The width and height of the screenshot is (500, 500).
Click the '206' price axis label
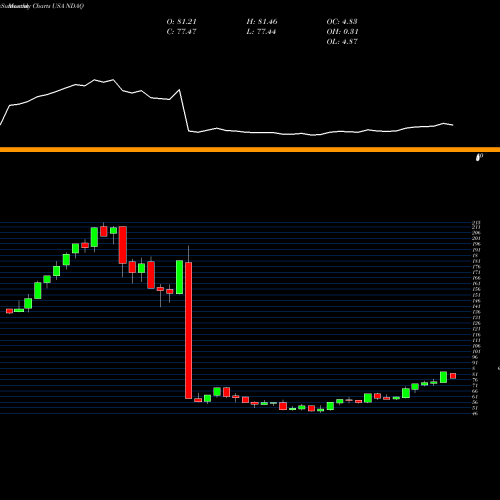click(x=476, y=233)
